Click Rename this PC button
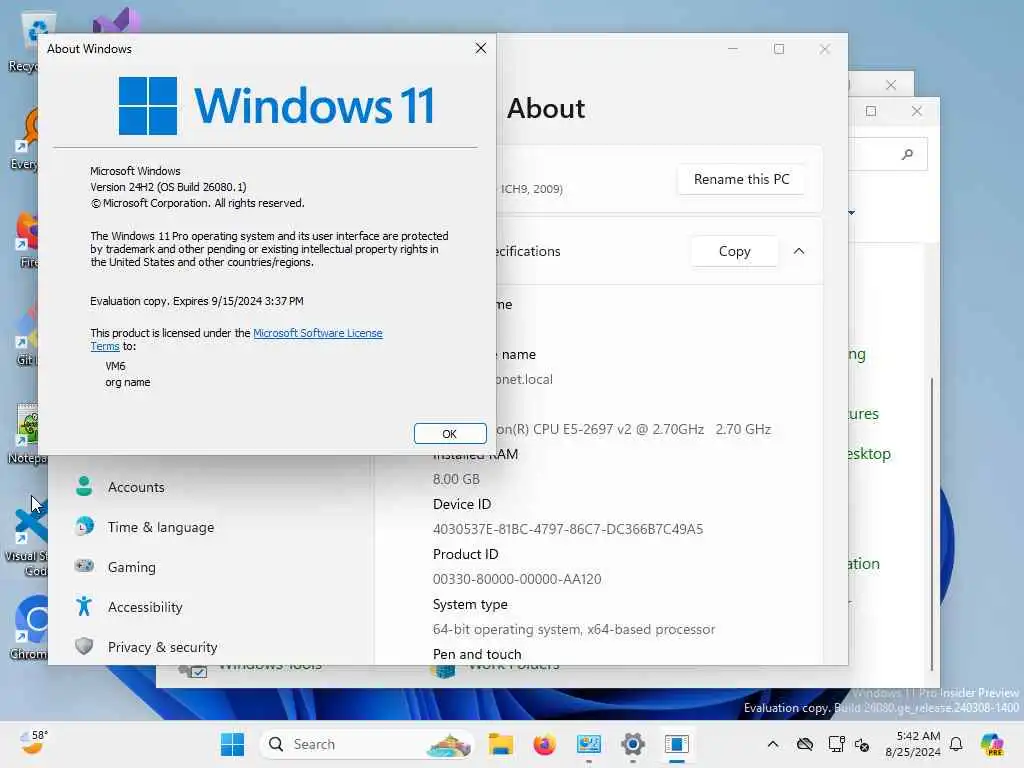This screenshot has width=1024, height=768. 741,179
